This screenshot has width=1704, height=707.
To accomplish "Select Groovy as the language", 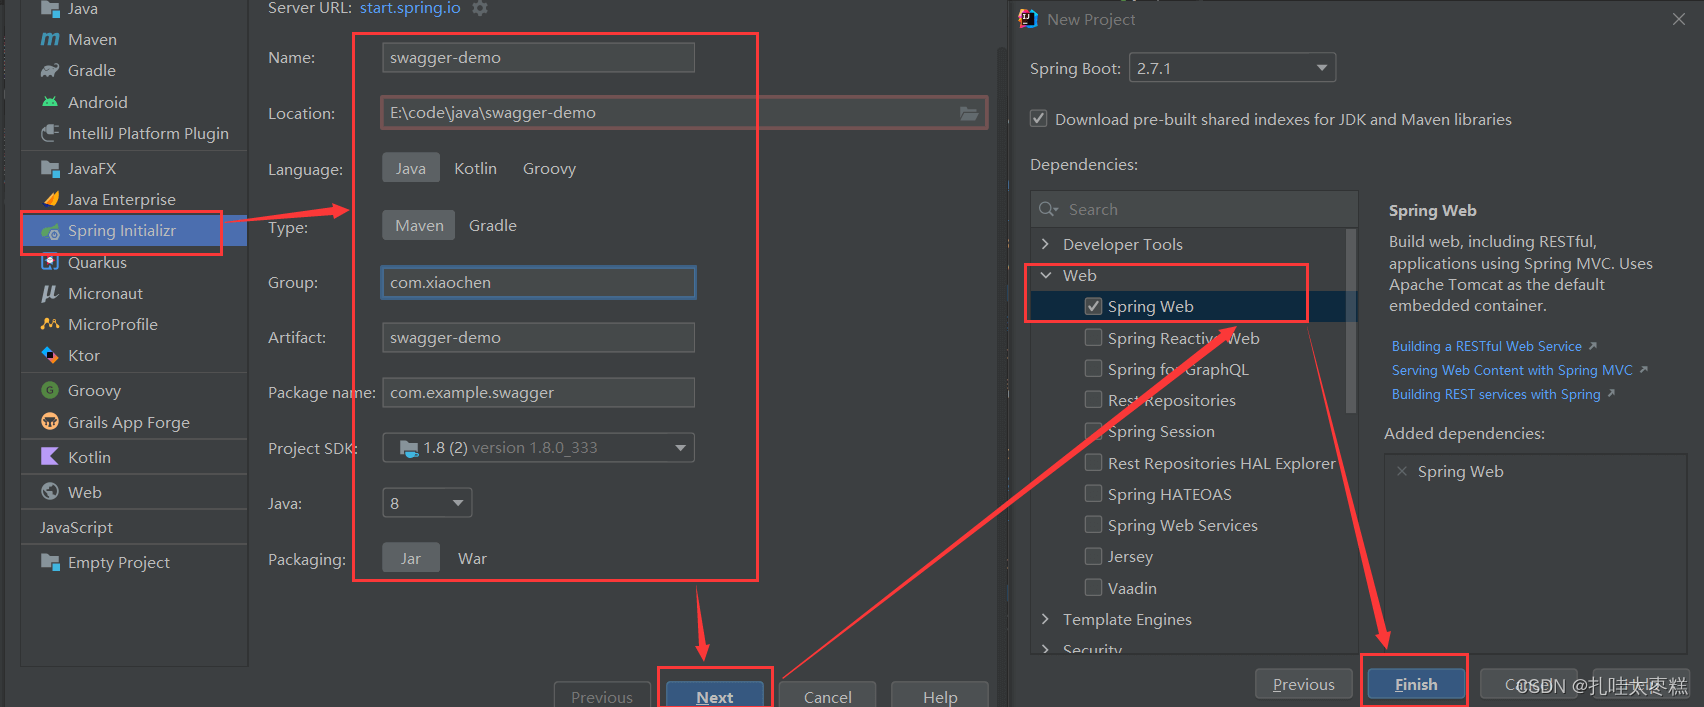I will point(549,168).
